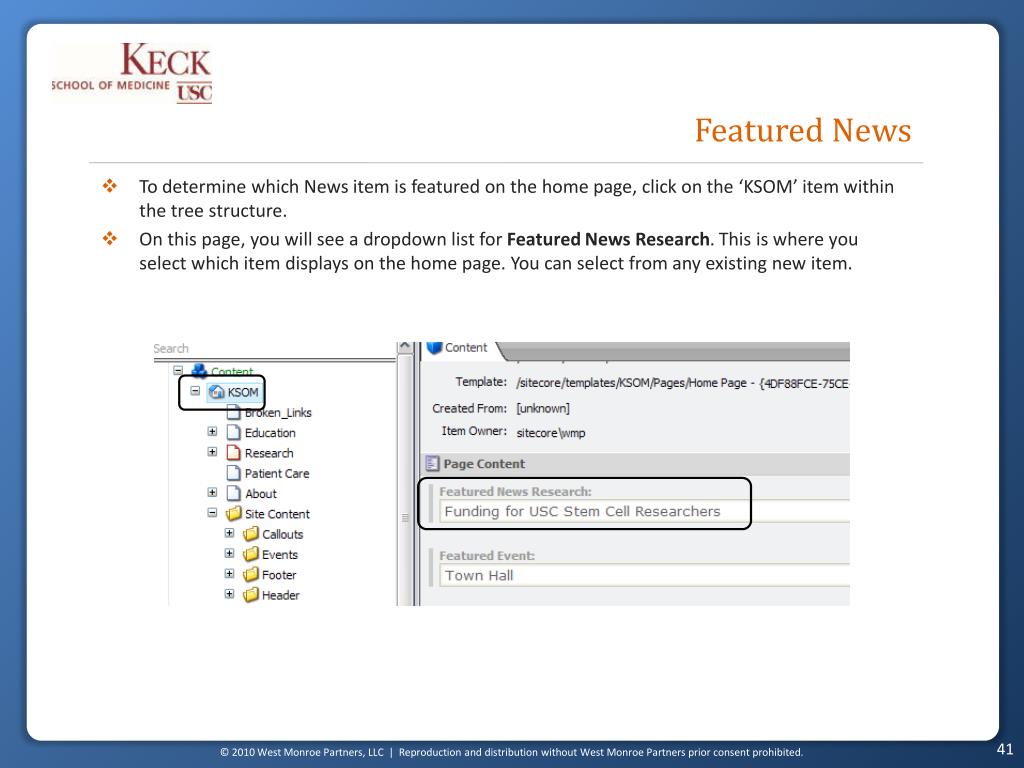Select Patient Care in the tree
Screen dimensions: 1024x768
pos(277,473)
